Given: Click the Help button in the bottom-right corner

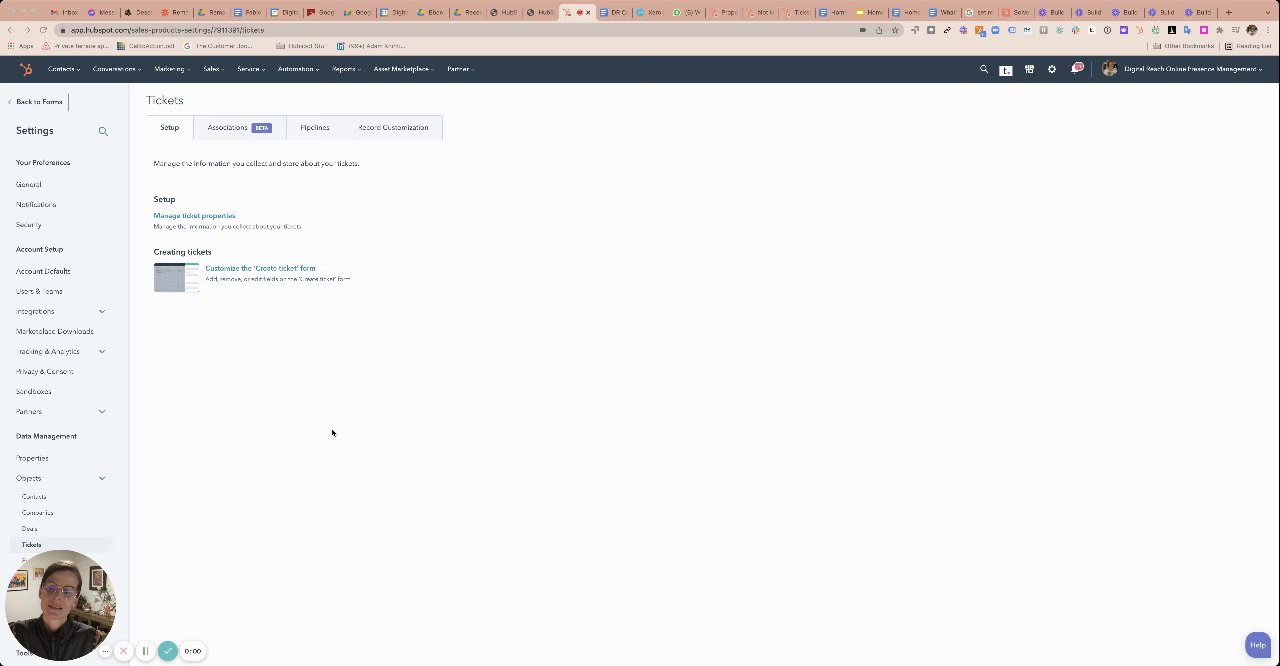Looking at the screenshot, I should tap(1257, 645).
